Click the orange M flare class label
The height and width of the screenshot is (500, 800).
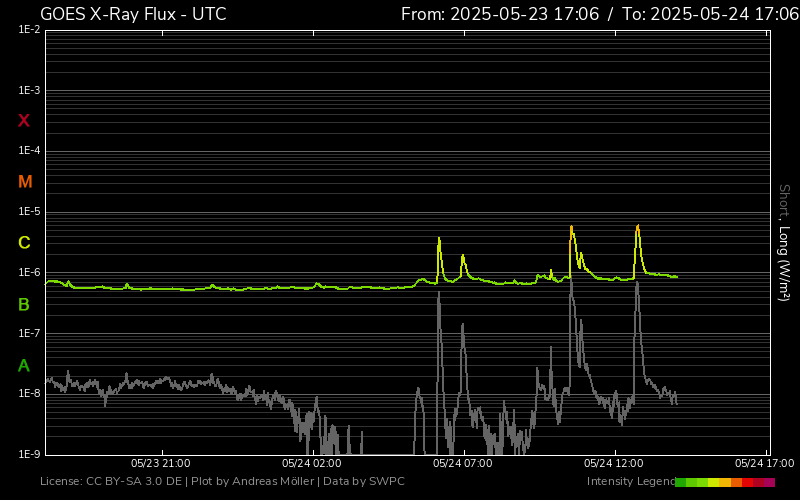[x=25, y=182]
